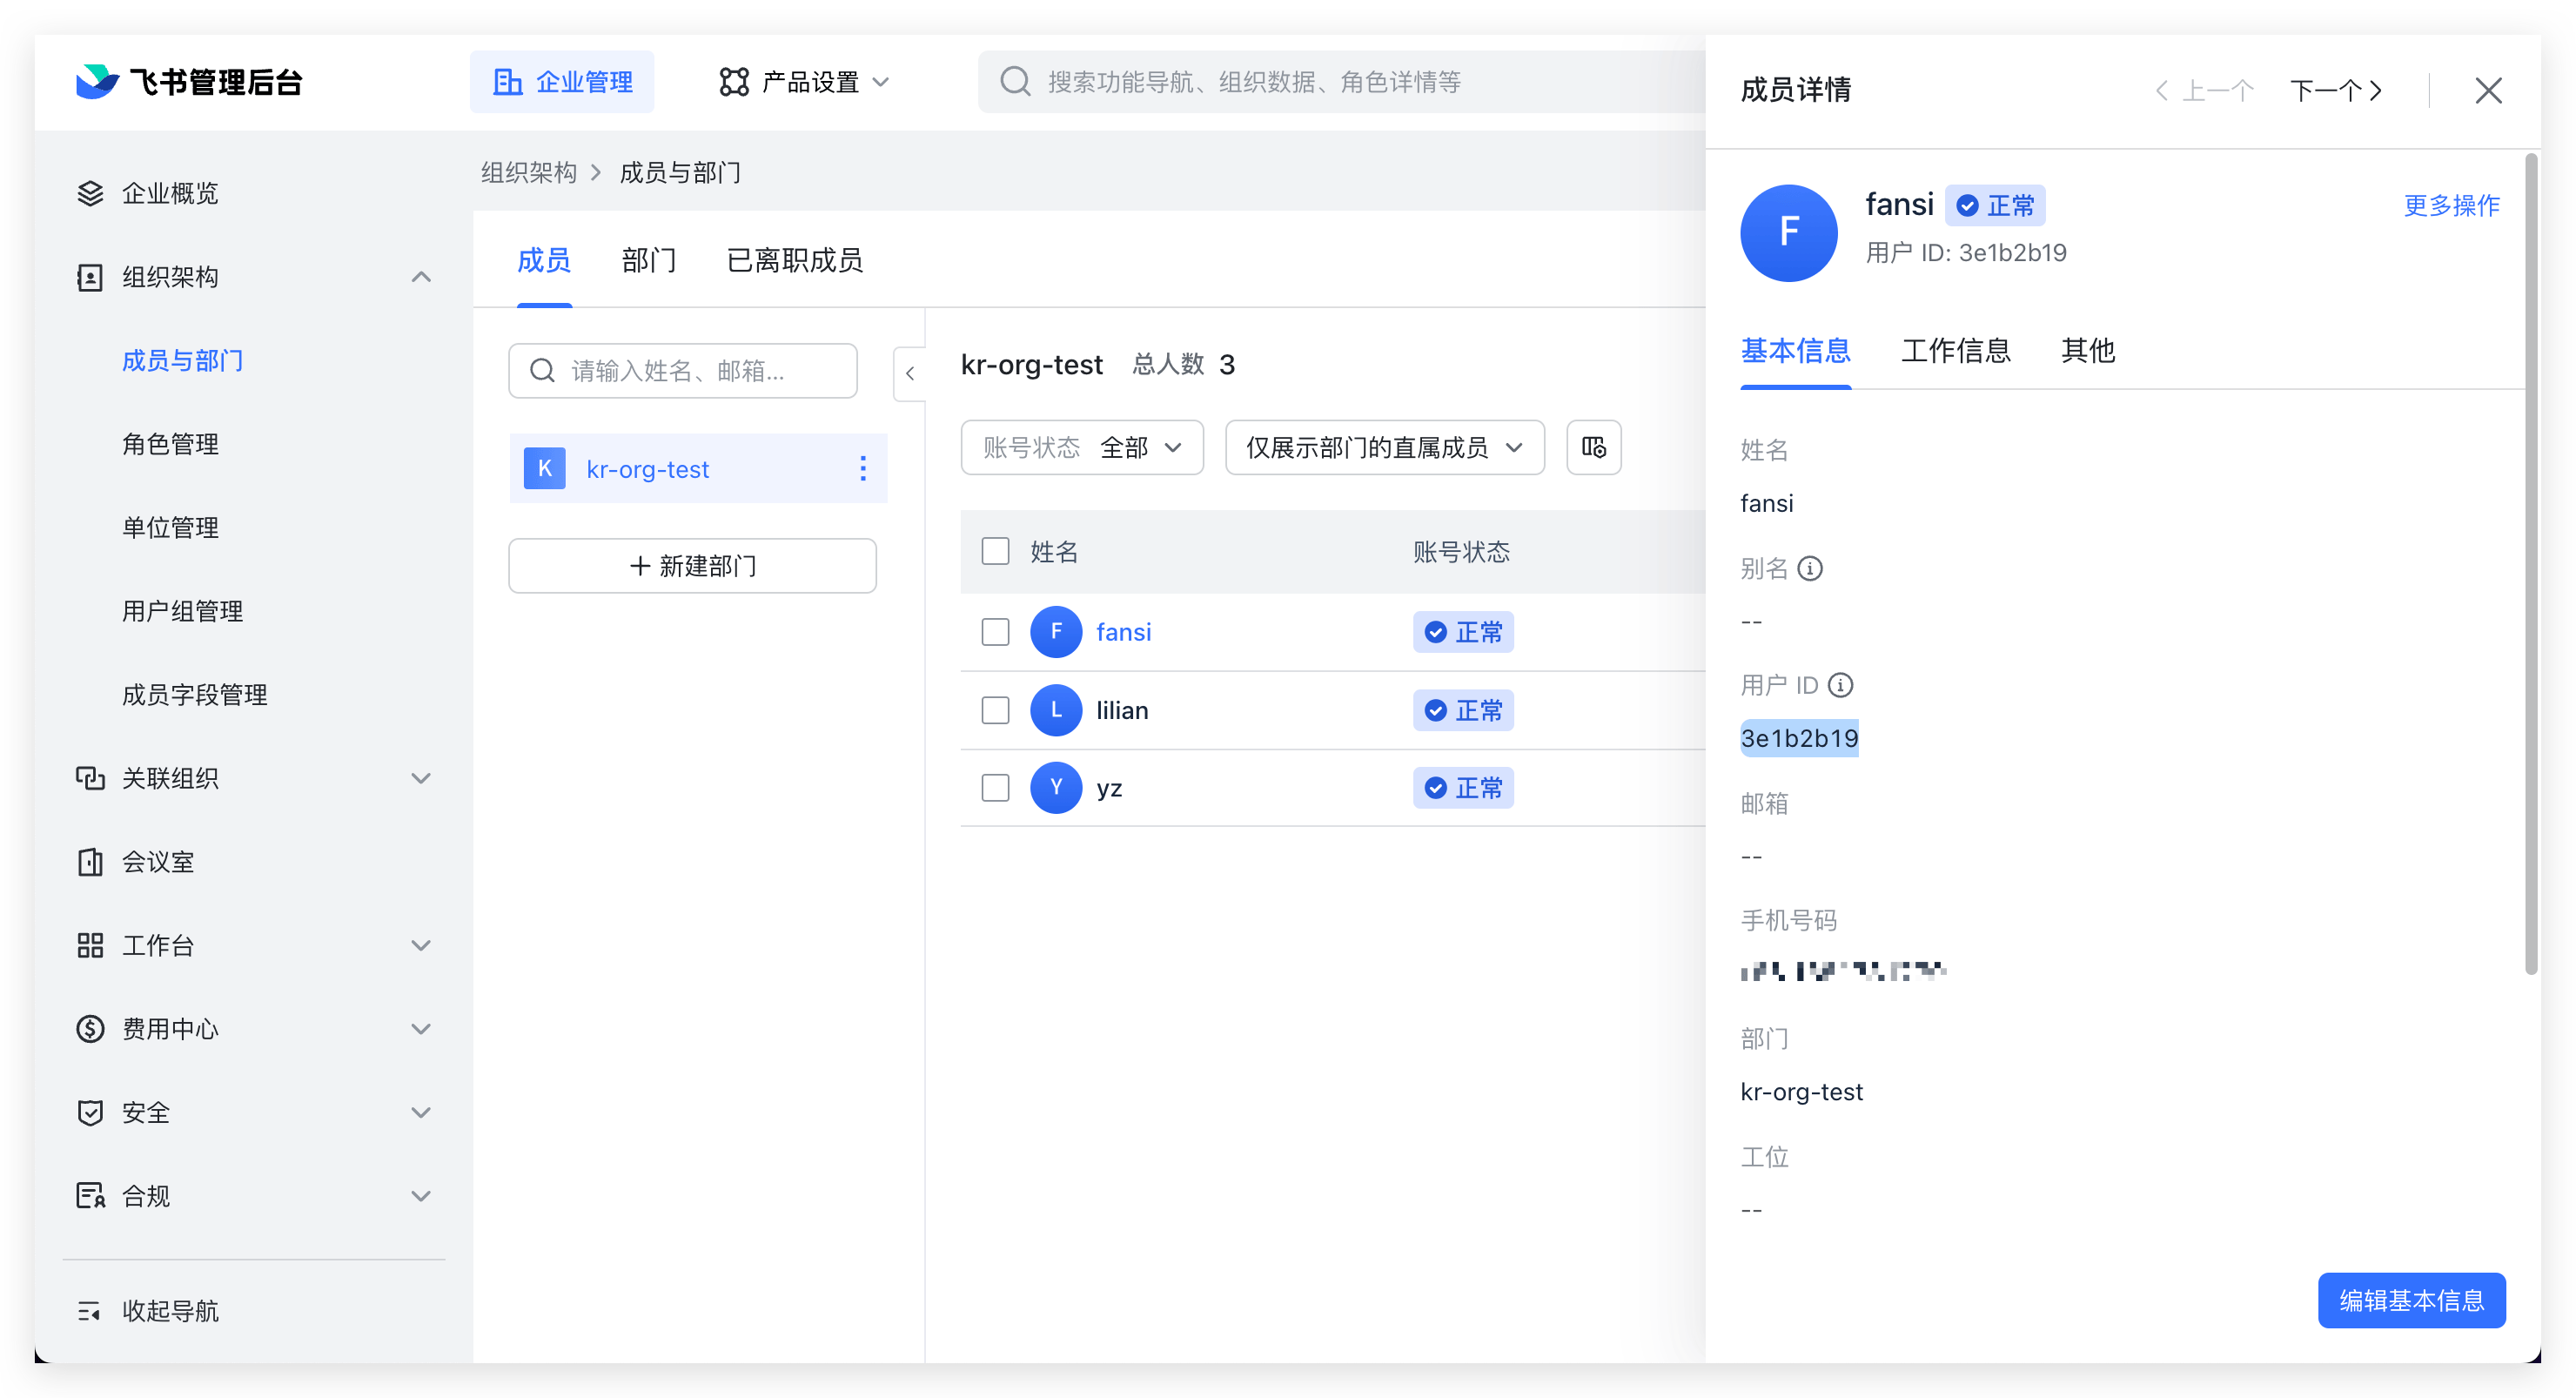The image size is (2576, 1398).
Task: Click the 新建部门 button
Action: click(x=692, y=565)
